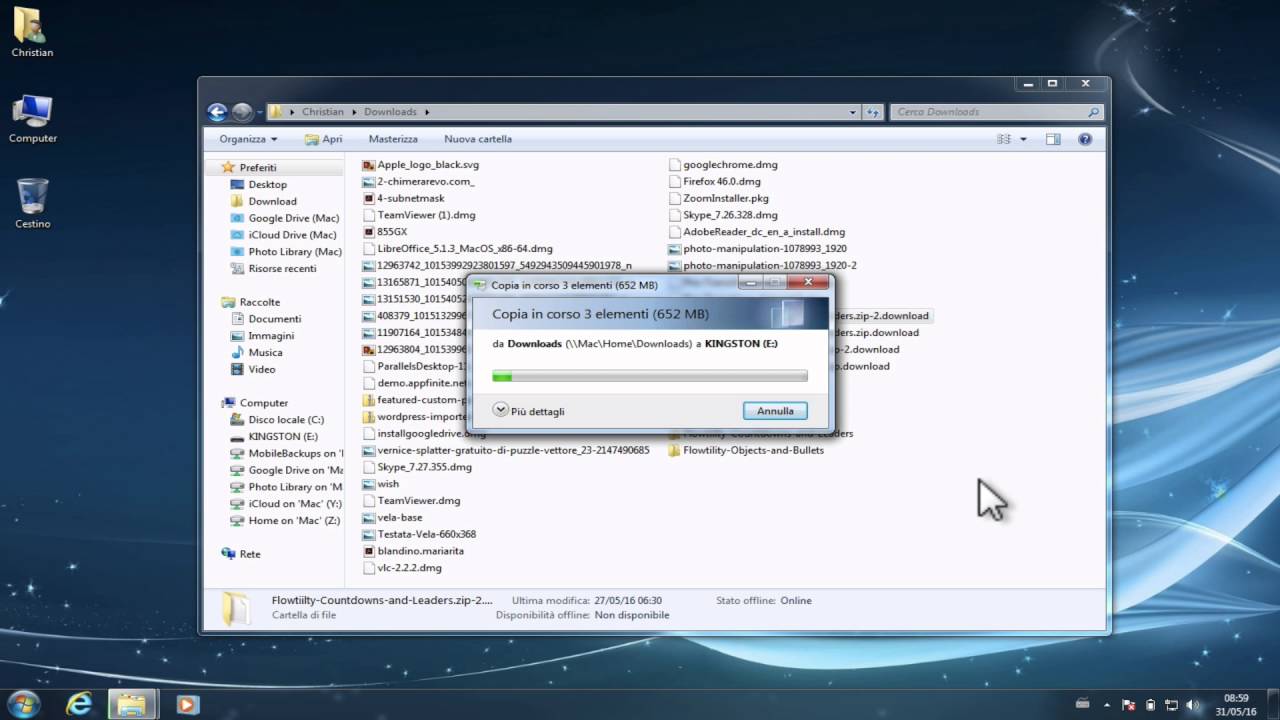The image size is (1280, 720).
Task: Expand the breadcrumb arrow after Christian
Action: (354, 112)
